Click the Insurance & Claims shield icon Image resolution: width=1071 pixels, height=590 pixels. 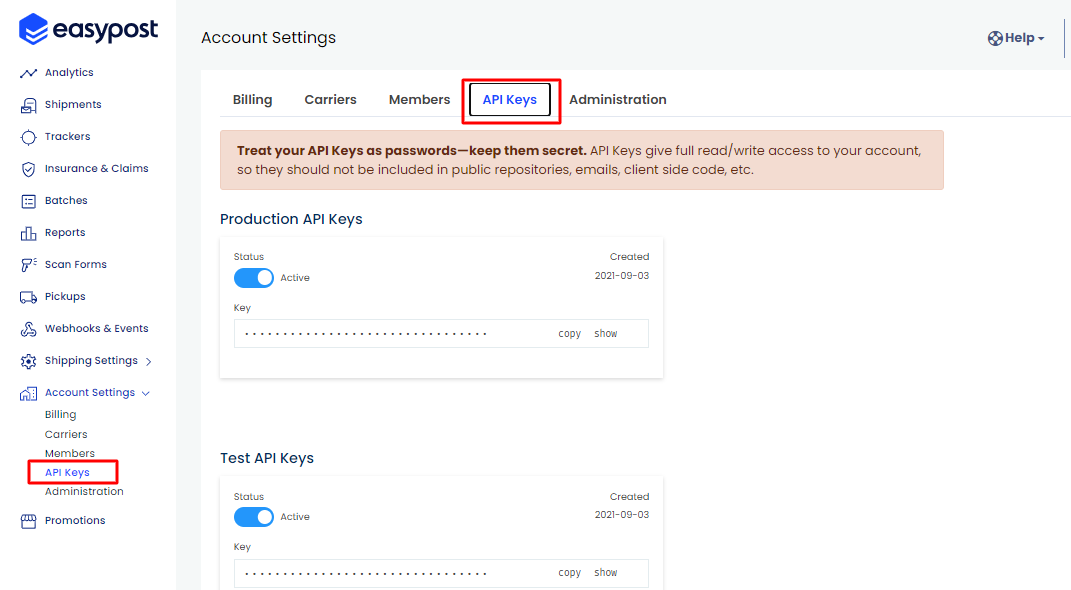[28, 169]
